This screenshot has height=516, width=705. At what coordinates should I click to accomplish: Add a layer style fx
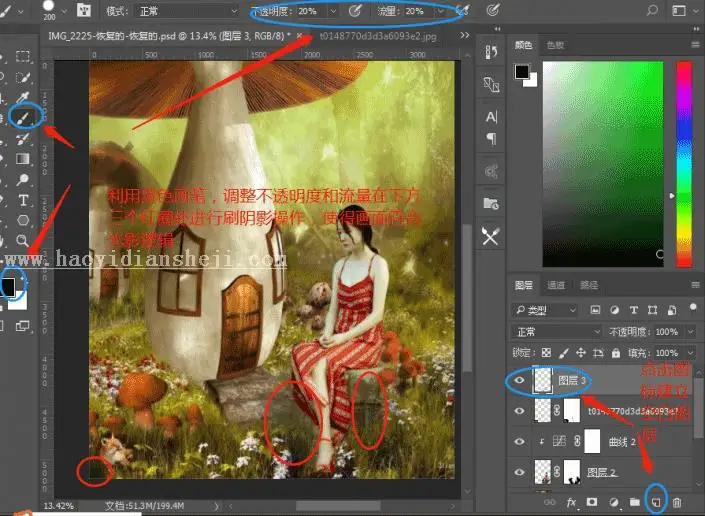[x=571, y=502]
